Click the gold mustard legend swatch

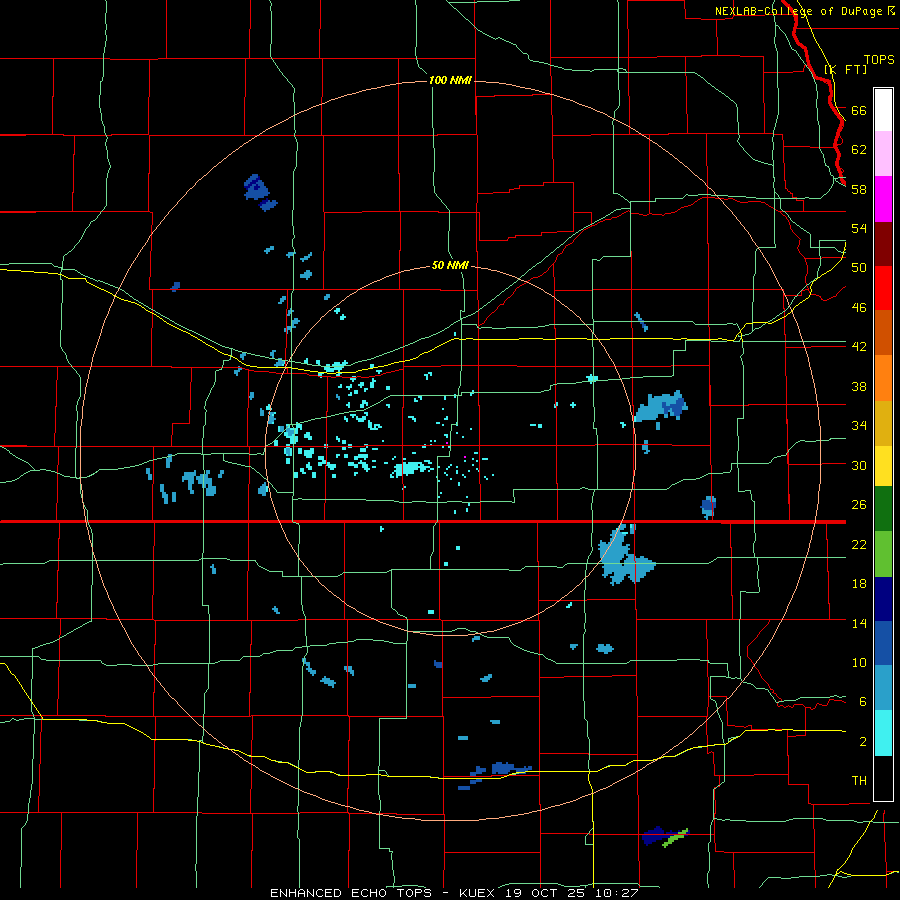coord(883,423)
